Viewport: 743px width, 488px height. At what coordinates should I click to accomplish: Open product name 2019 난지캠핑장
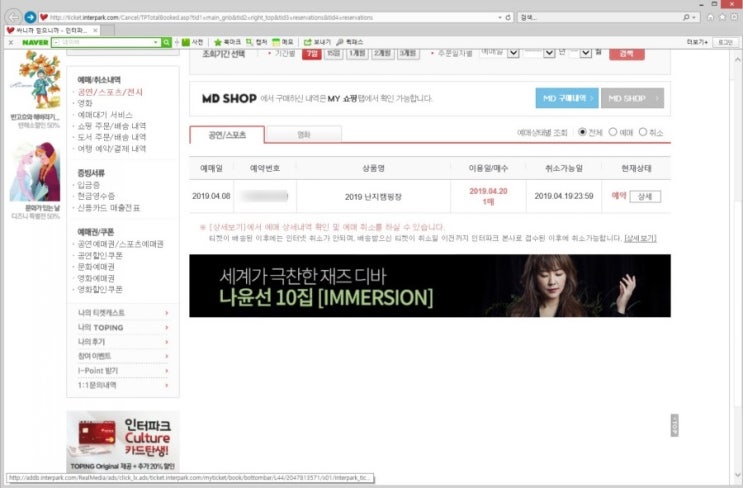coord(373,197)
